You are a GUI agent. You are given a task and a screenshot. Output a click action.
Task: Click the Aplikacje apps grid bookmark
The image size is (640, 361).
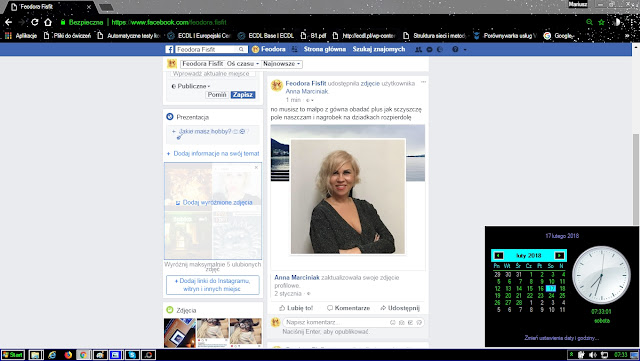click(21, 36)
